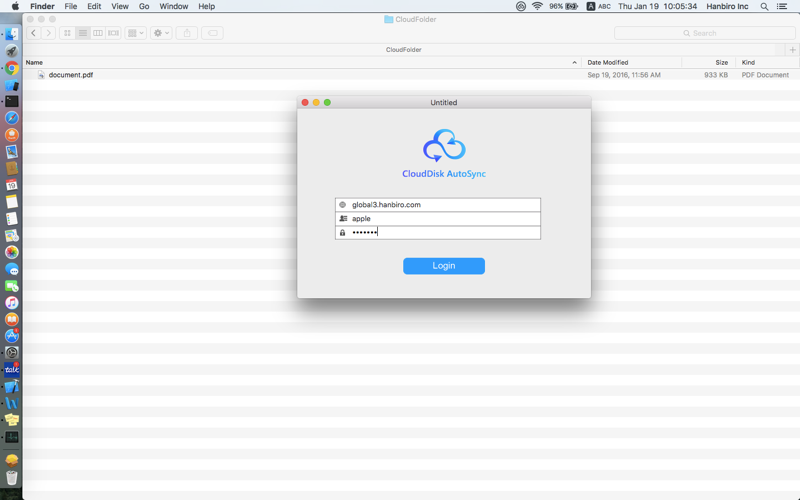800x500 pixels.
Task: Open Spotlight search in menu bar
Action: click(764, 6)
